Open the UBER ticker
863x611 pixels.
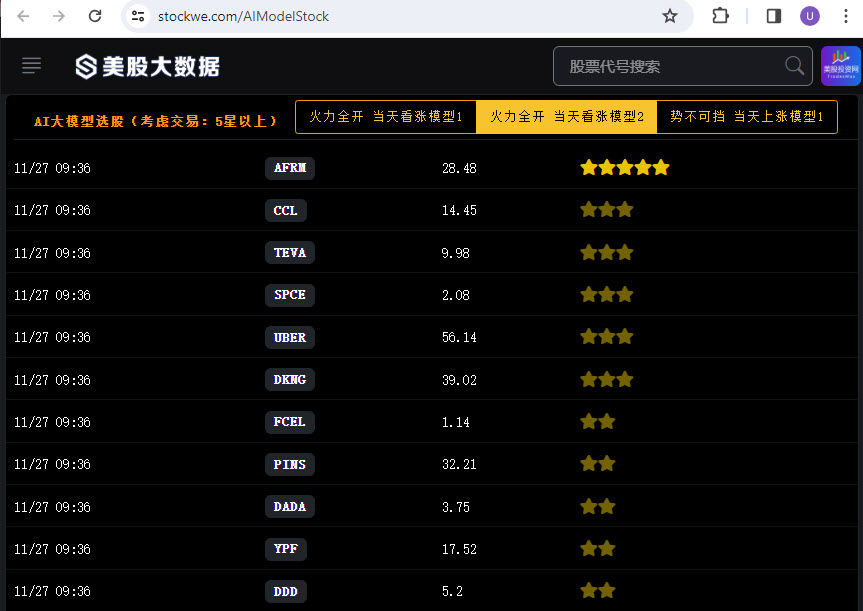pos(290,337)
